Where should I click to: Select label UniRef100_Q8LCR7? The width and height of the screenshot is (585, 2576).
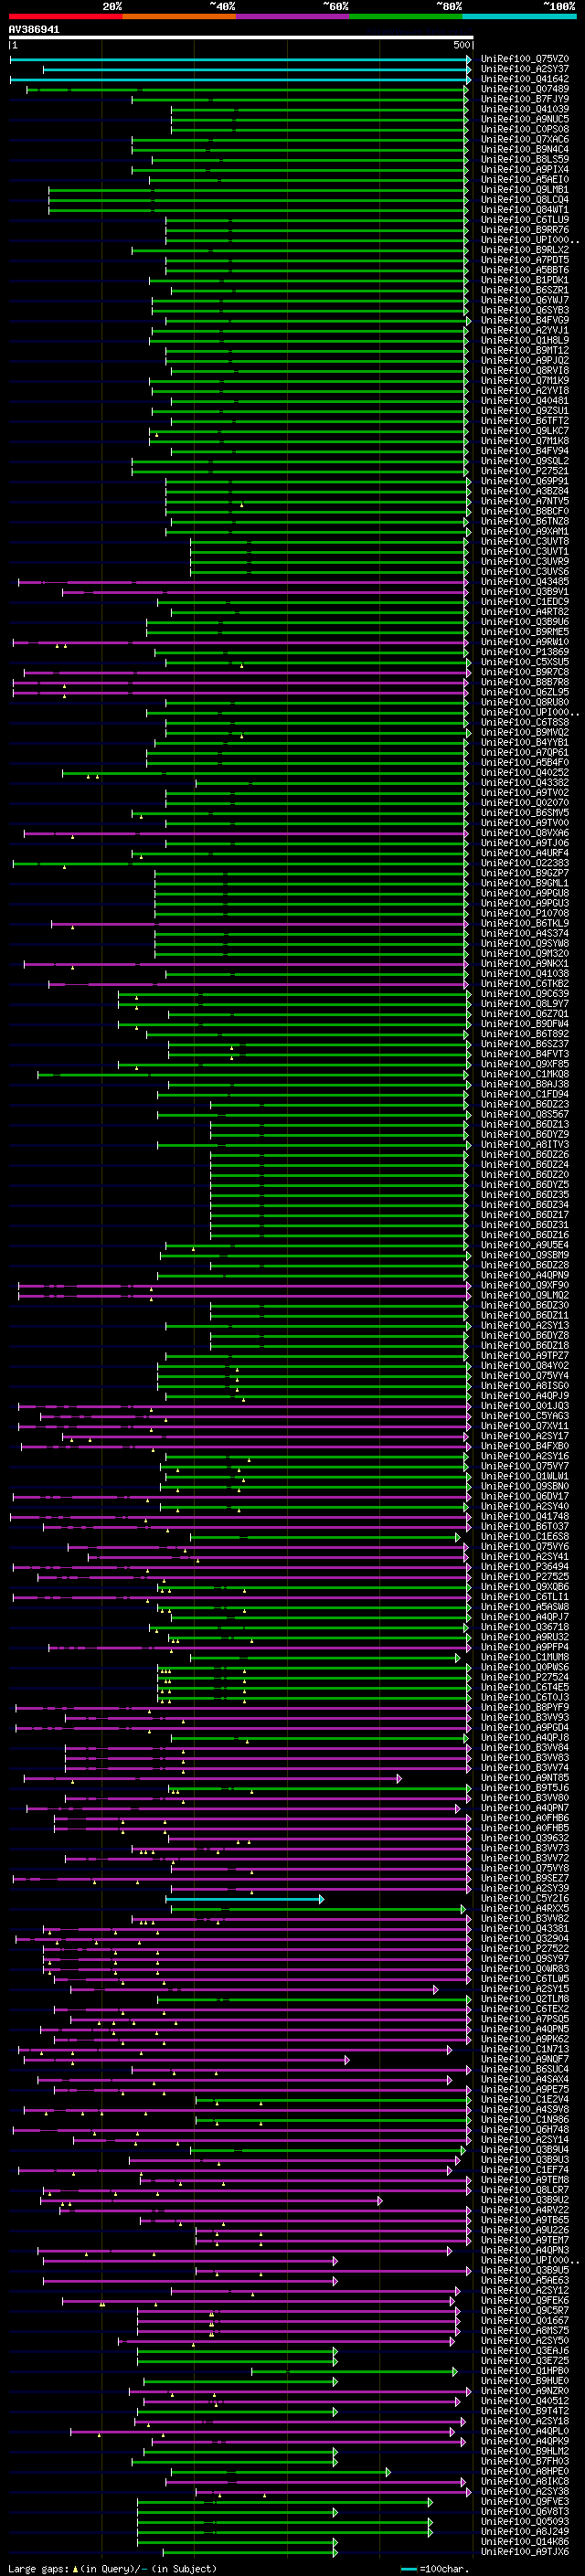pyautogui.click(x=525, y=2190)
